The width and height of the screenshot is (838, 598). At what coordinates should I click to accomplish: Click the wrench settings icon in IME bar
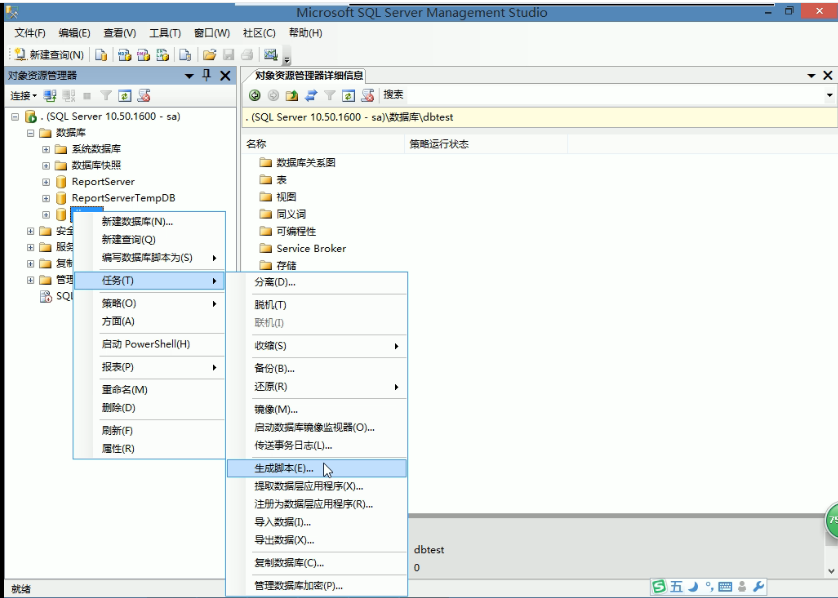pyautogui.click(x=758, y=587)
